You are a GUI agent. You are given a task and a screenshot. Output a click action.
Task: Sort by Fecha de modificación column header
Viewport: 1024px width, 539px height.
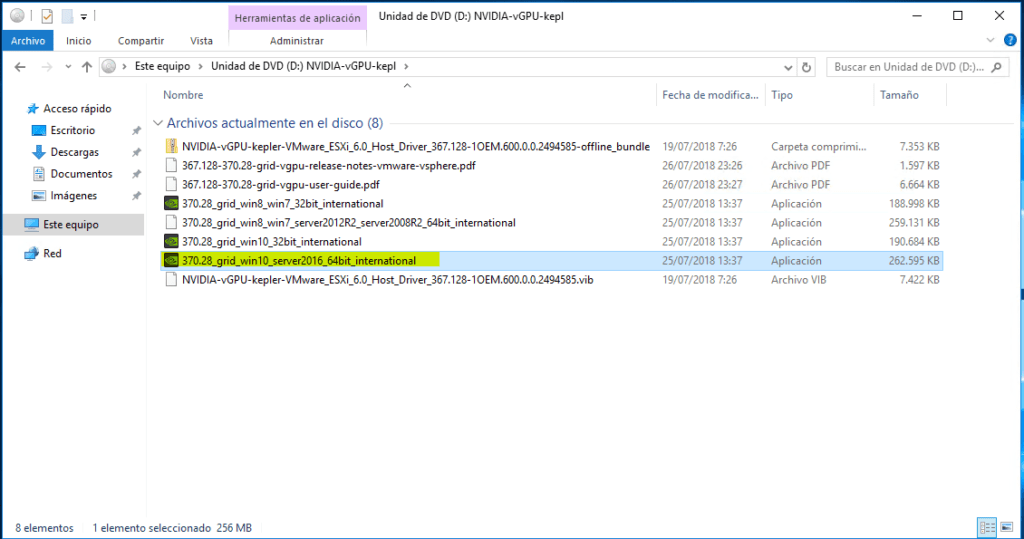(x=711, y=95)
